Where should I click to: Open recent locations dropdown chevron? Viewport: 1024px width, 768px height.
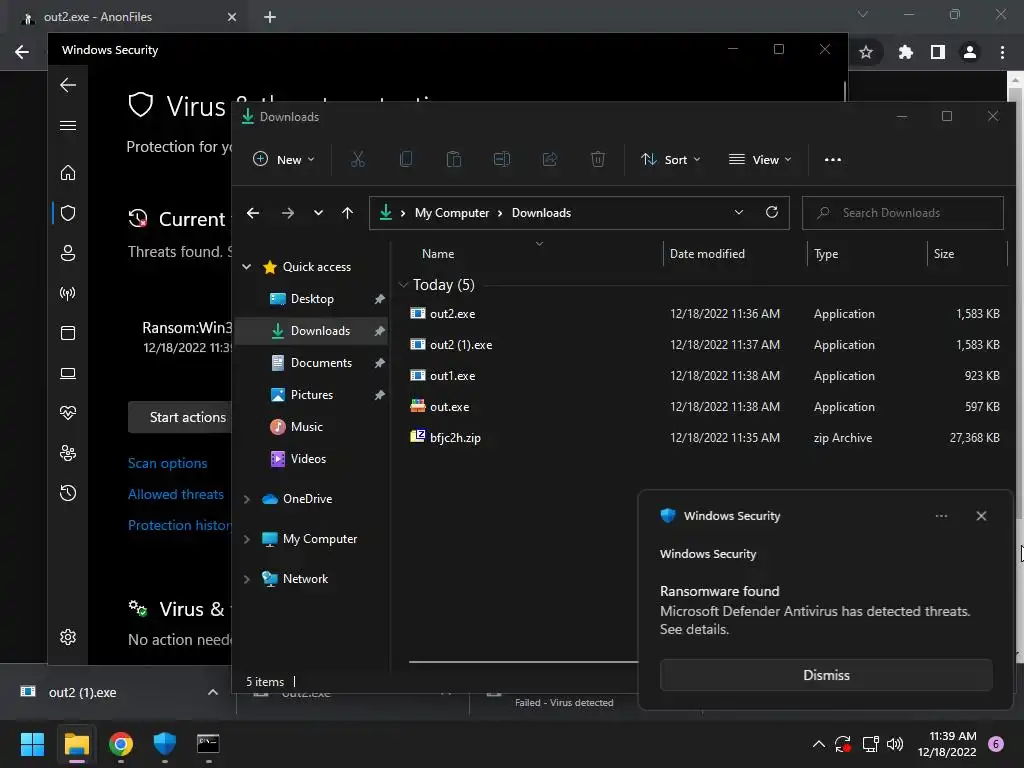click(318, 213)
